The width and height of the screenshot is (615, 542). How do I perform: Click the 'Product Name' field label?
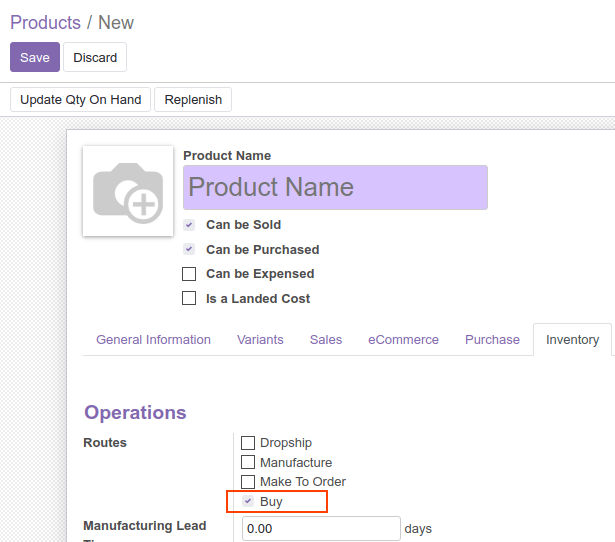pos(227,156)
